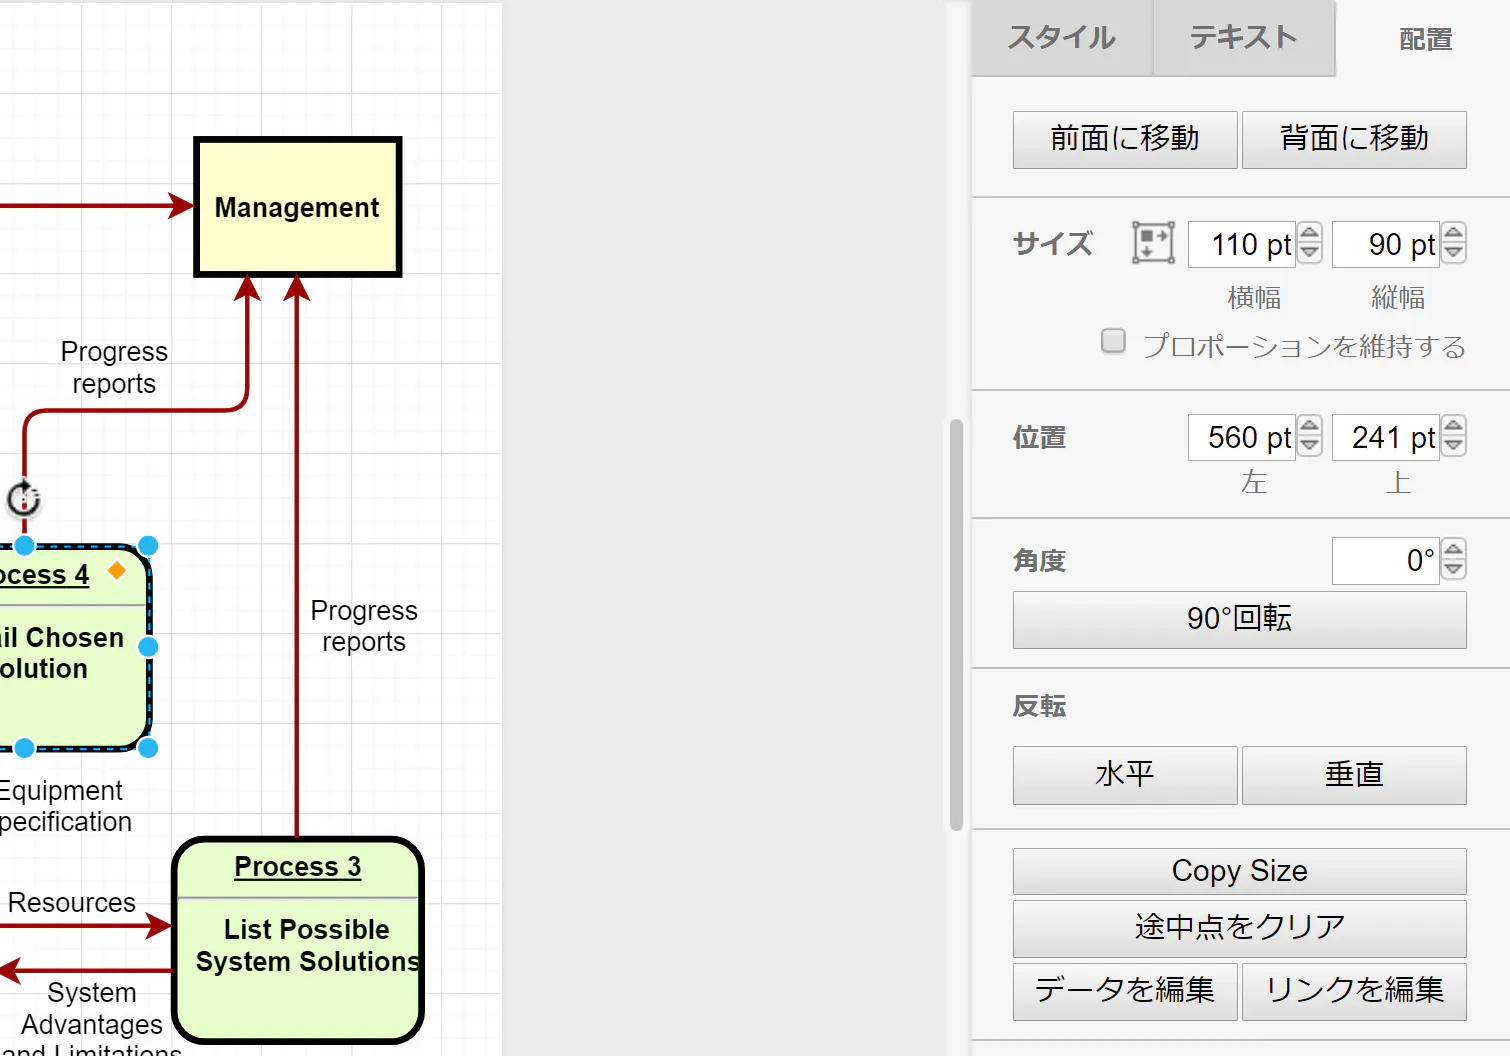This screenshot has height=1056, width=1510.
Task: Flip the shape using 水平
Action: [x=1125, y=775]
